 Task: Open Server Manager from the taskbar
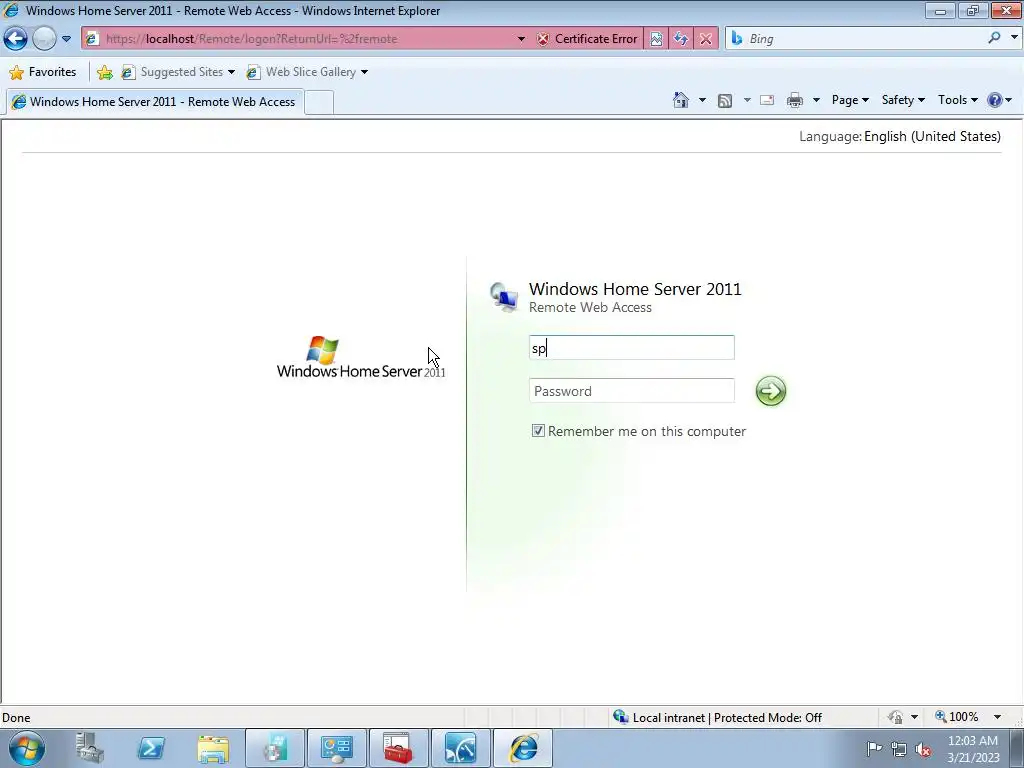point(89,748)
